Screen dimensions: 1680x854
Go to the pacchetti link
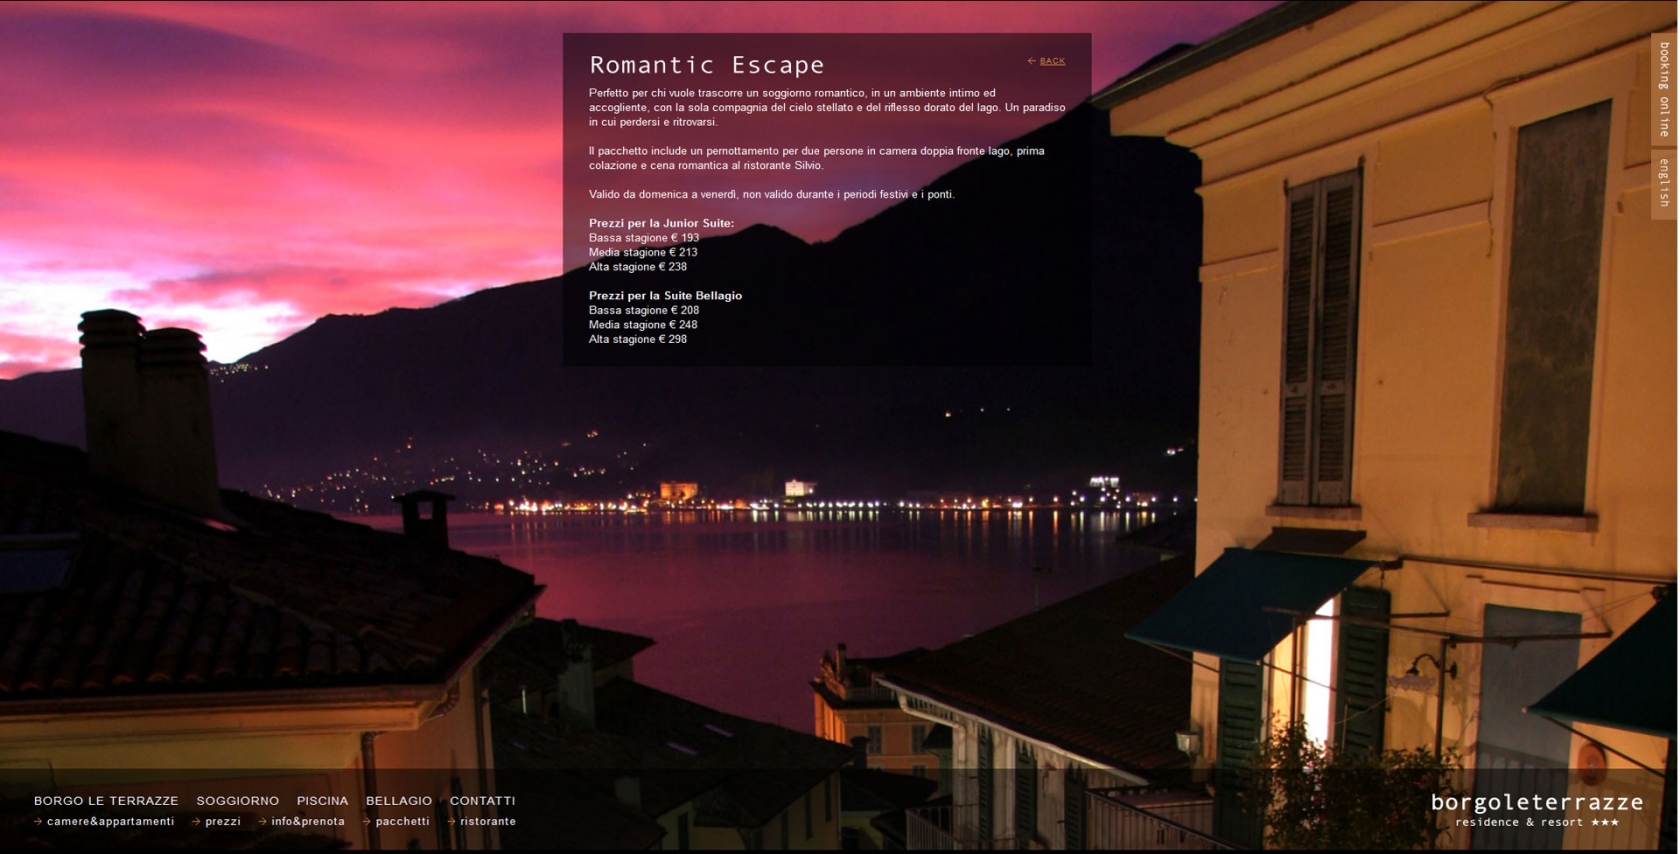(402, 822)
